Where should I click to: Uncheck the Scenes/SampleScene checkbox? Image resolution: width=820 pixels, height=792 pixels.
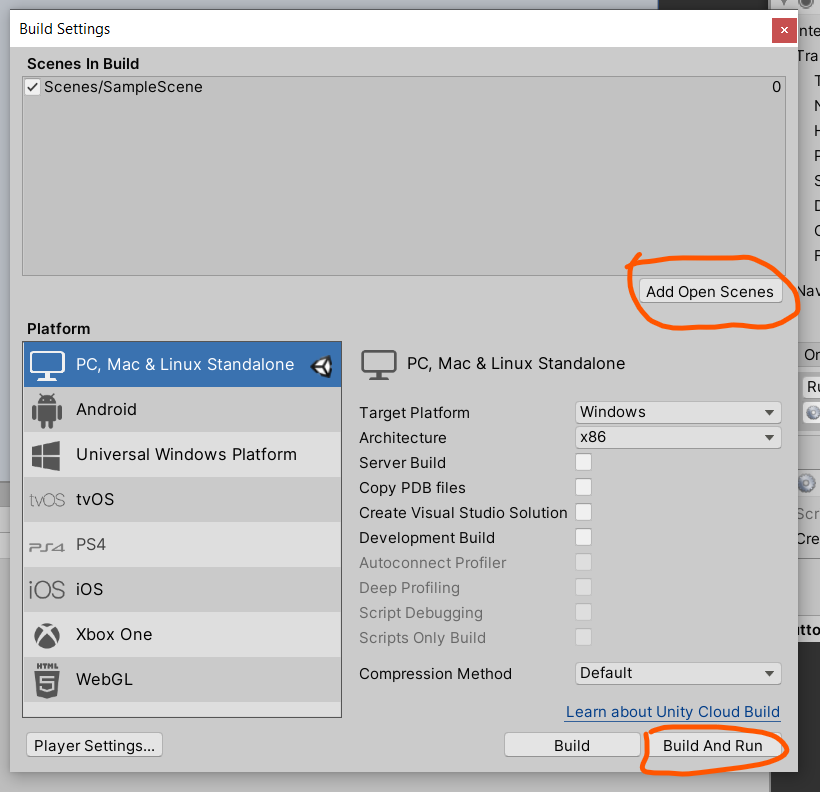point(32,87)
